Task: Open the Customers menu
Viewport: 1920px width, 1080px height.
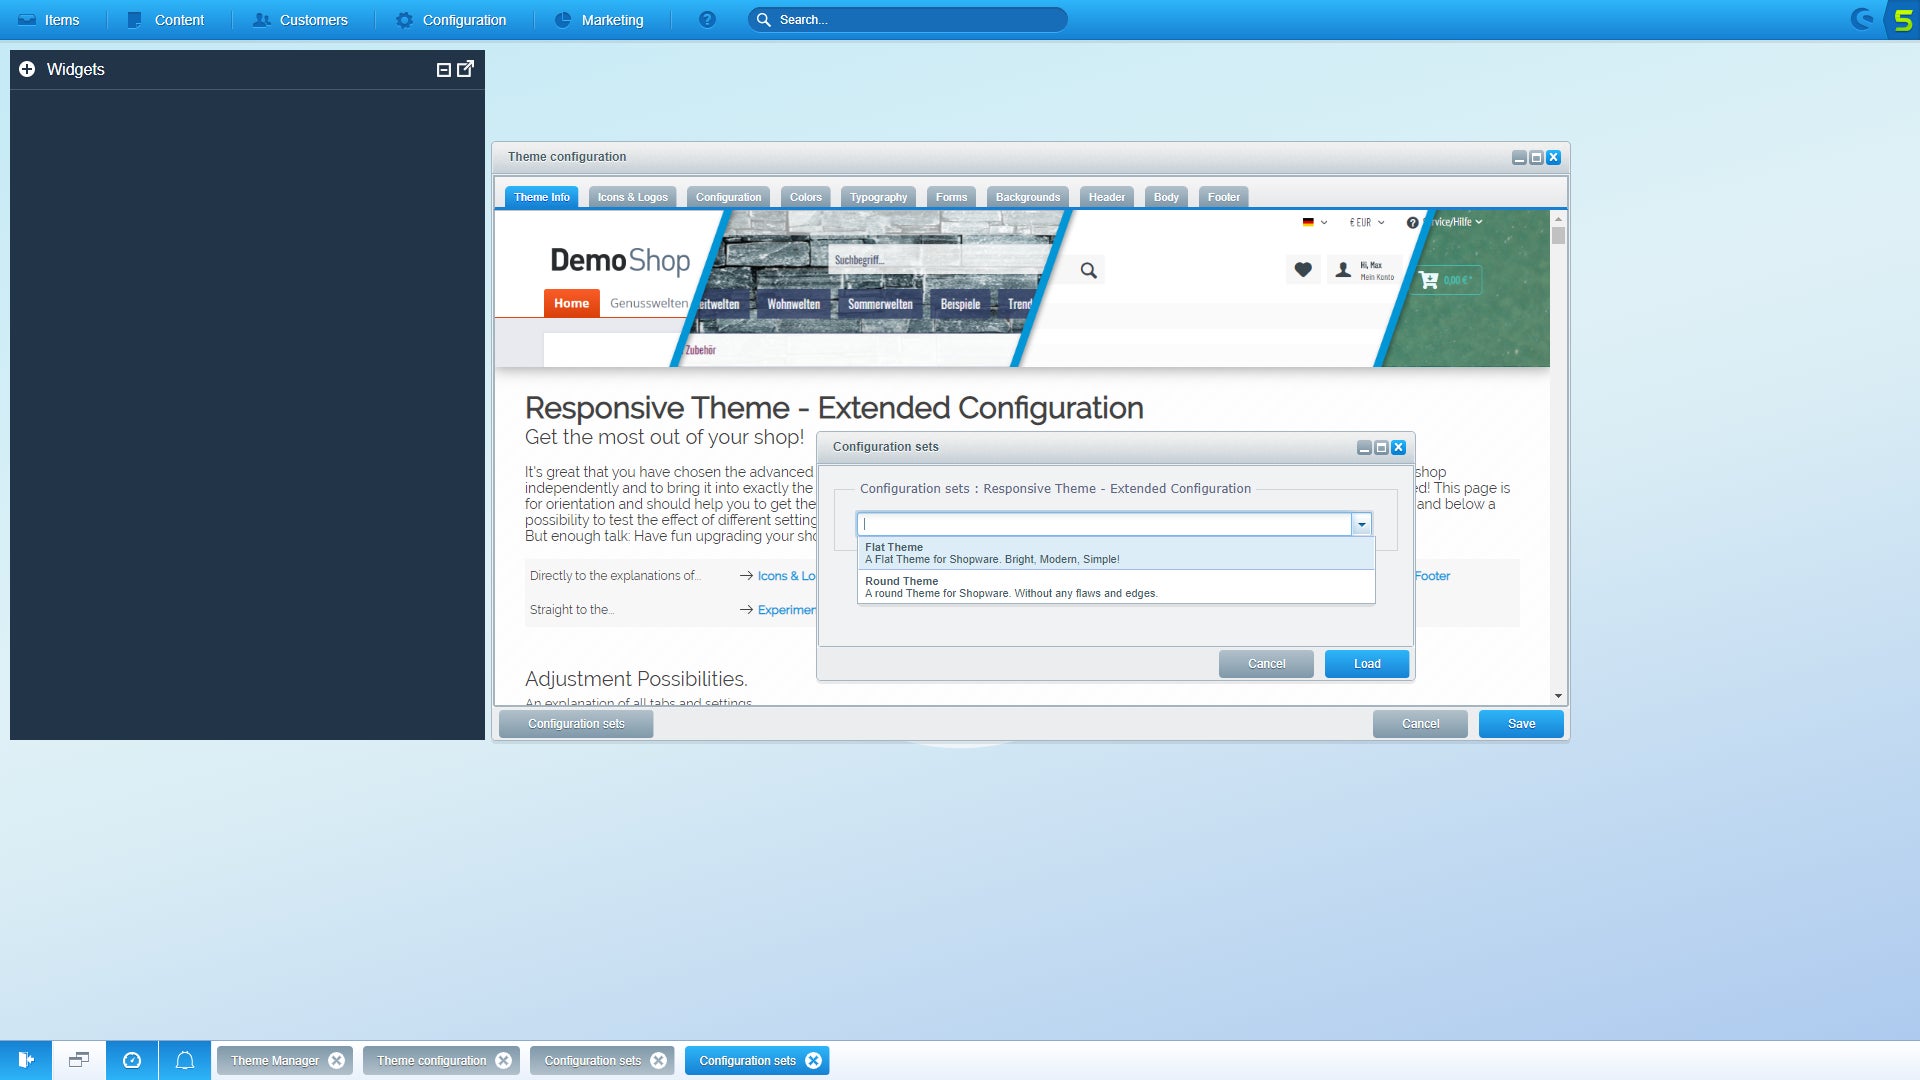Action: pos(300,20)
